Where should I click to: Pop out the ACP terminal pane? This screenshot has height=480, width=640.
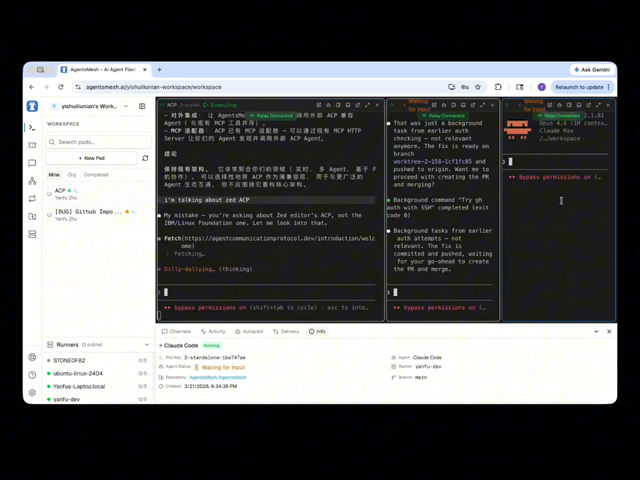click(358, 105)
